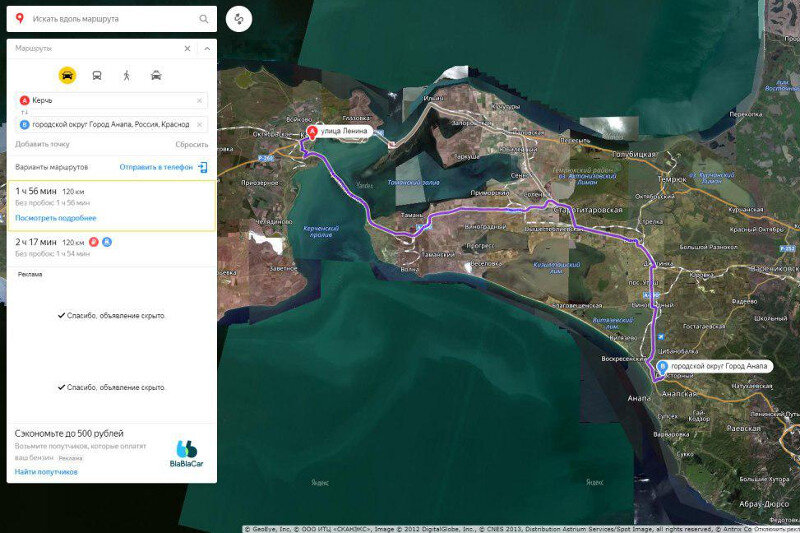
Task: Click blue marker B near Анапа
Action: [662, 366]
